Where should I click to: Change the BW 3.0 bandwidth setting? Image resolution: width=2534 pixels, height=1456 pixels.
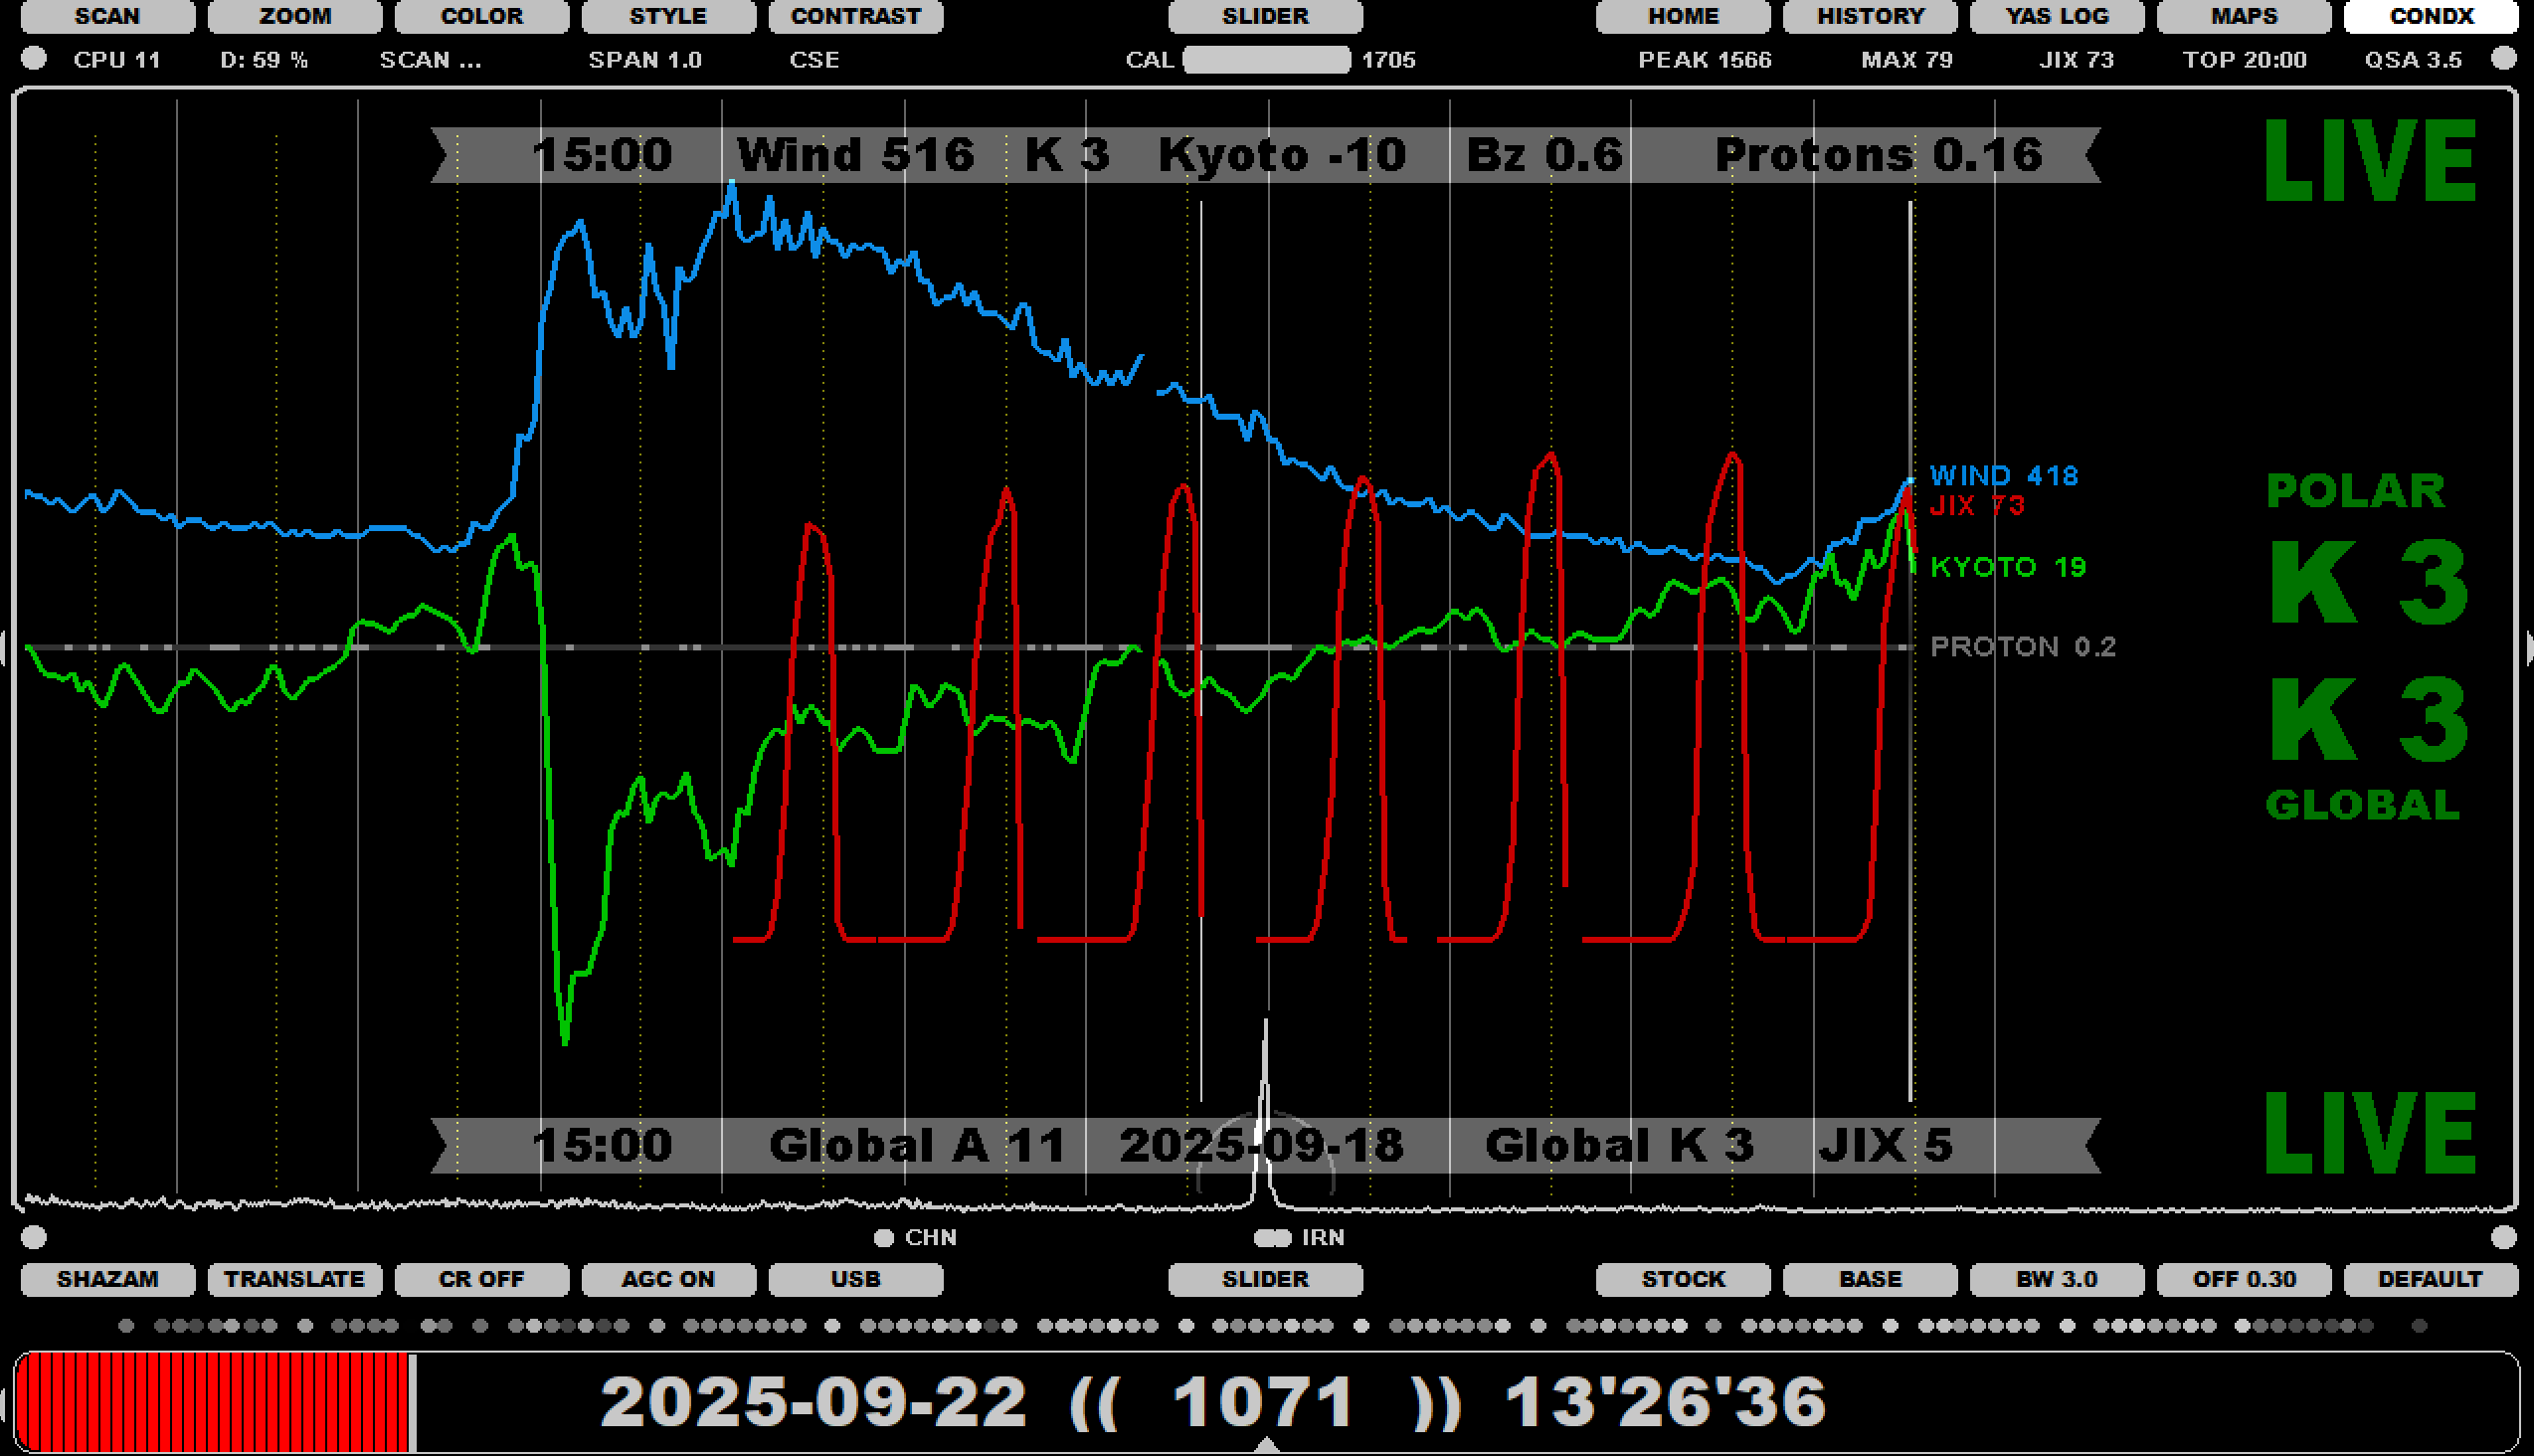coord(2056,1279)
